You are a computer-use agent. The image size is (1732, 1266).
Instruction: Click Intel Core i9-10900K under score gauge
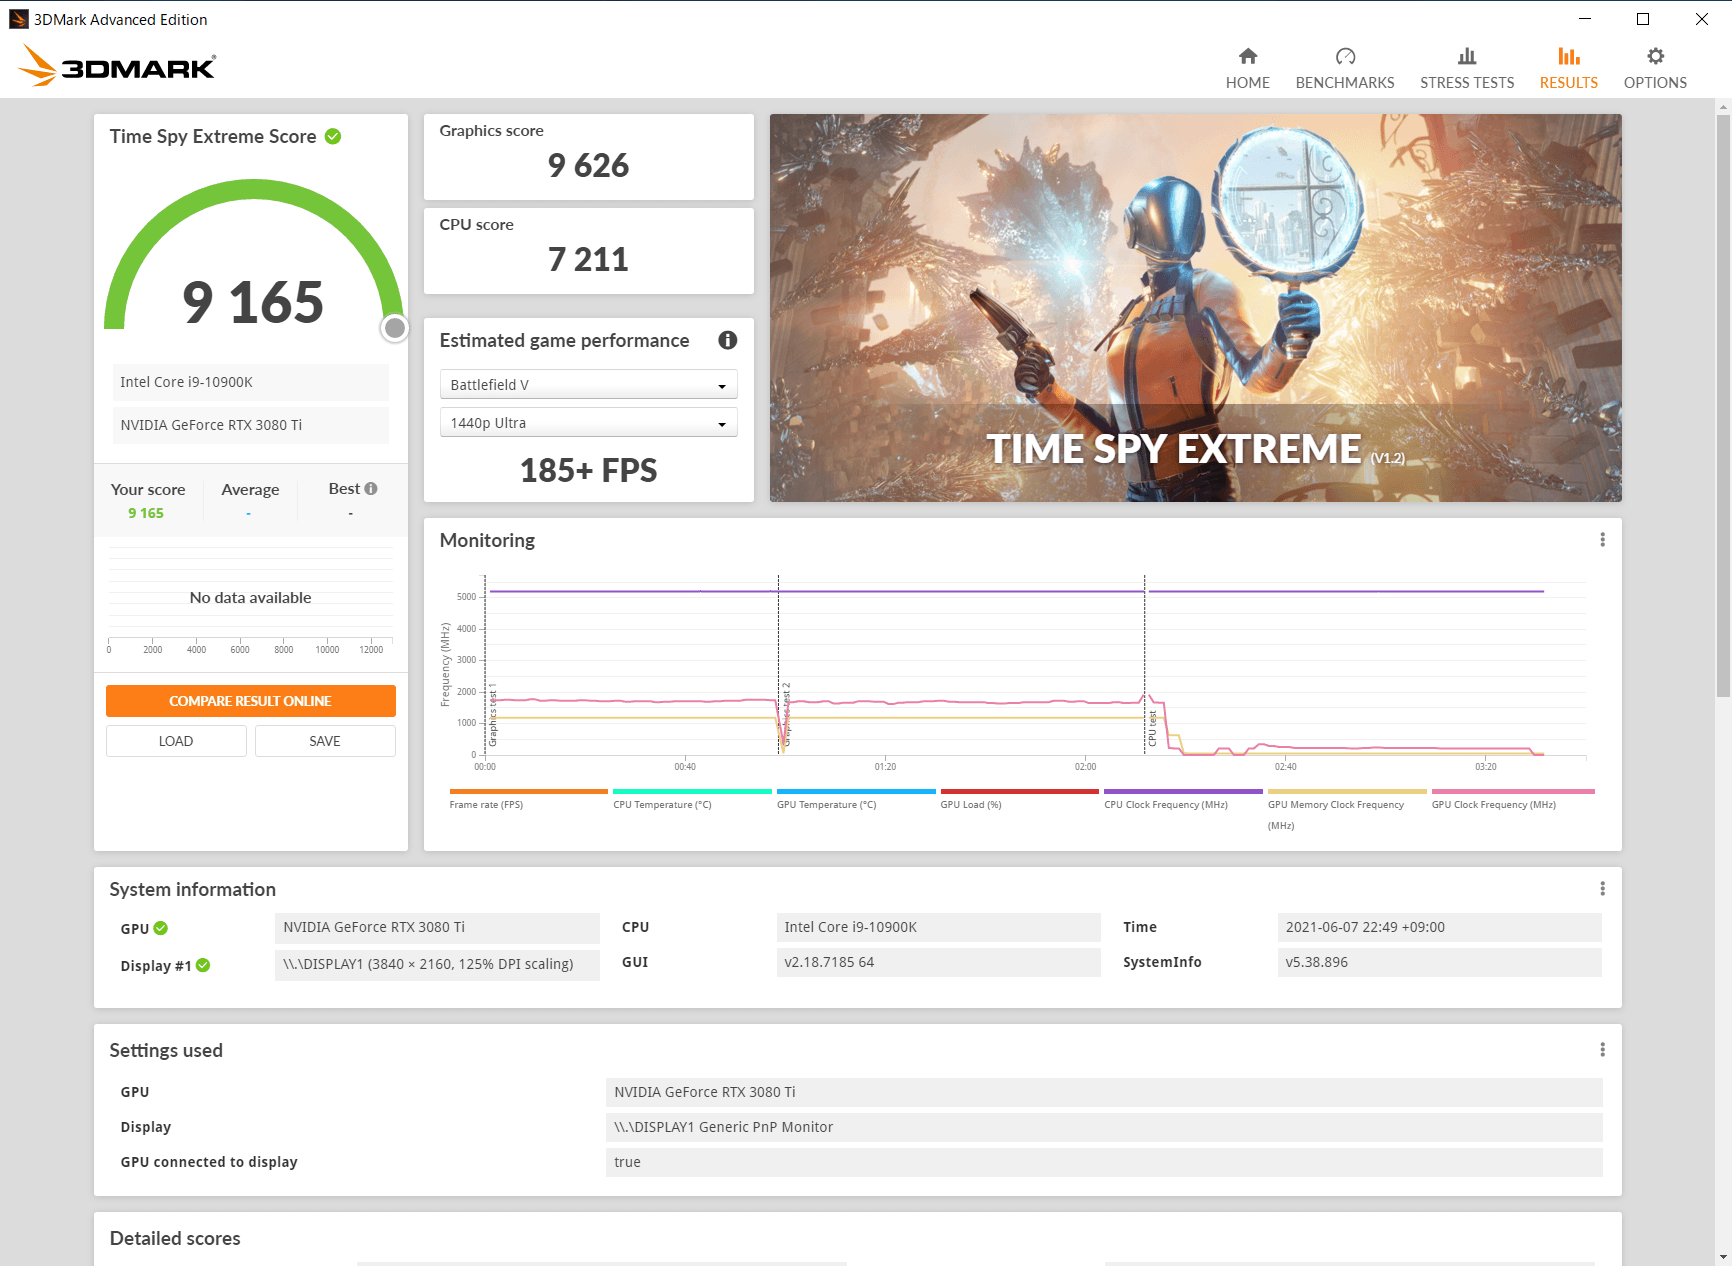tap(250, 382)
